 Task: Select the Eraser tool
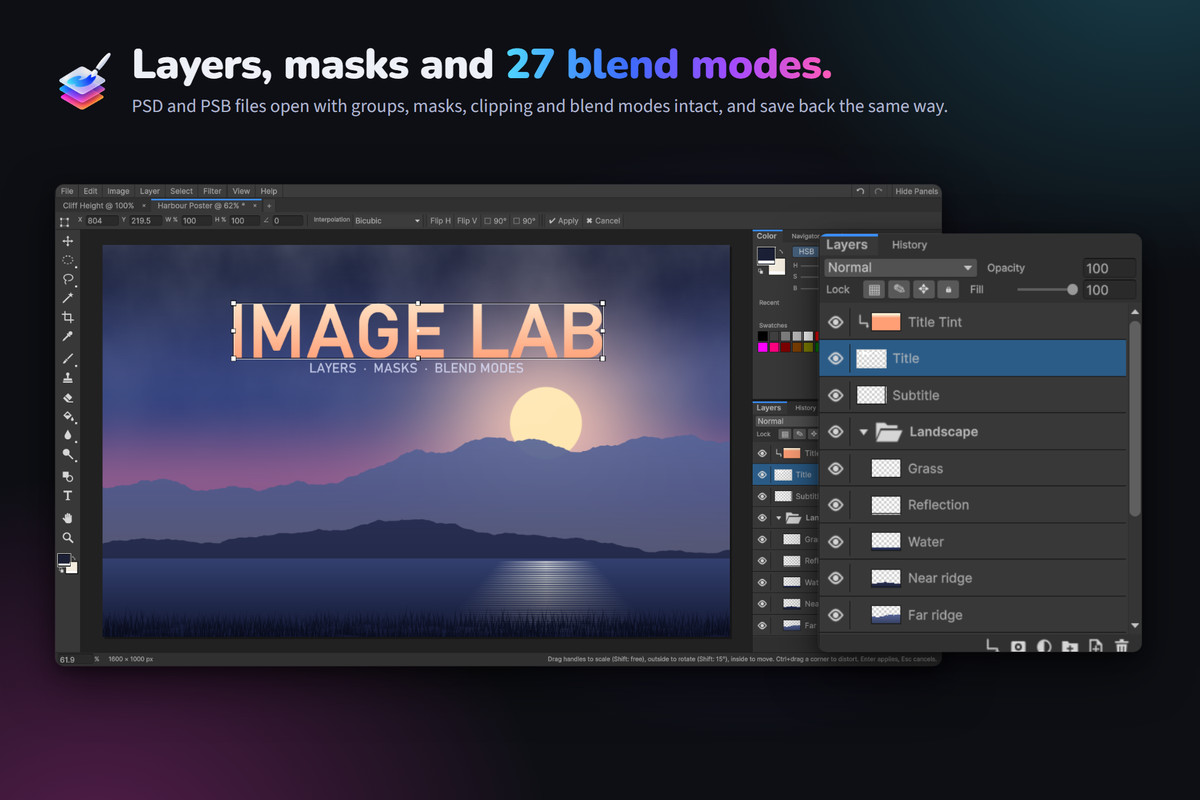coord(68,397)
